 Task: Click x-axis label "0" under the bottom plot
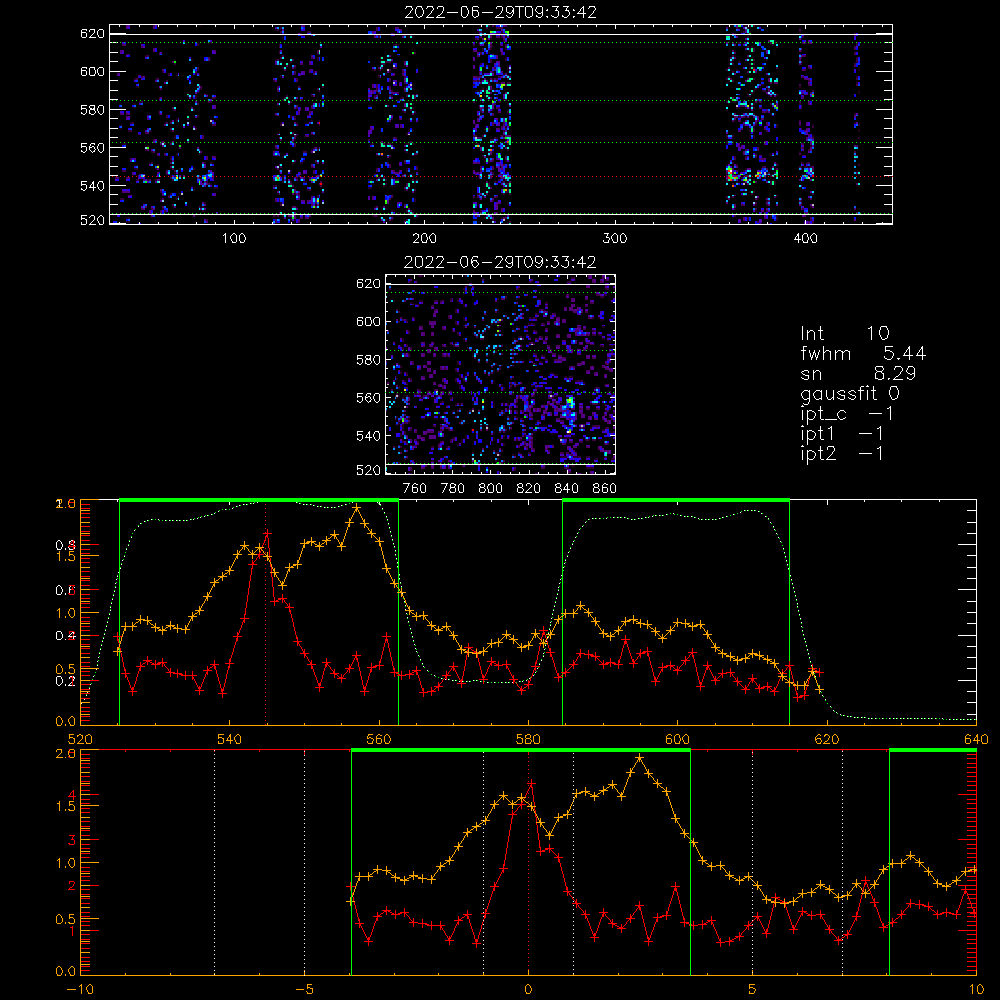[x=528, y=990]
